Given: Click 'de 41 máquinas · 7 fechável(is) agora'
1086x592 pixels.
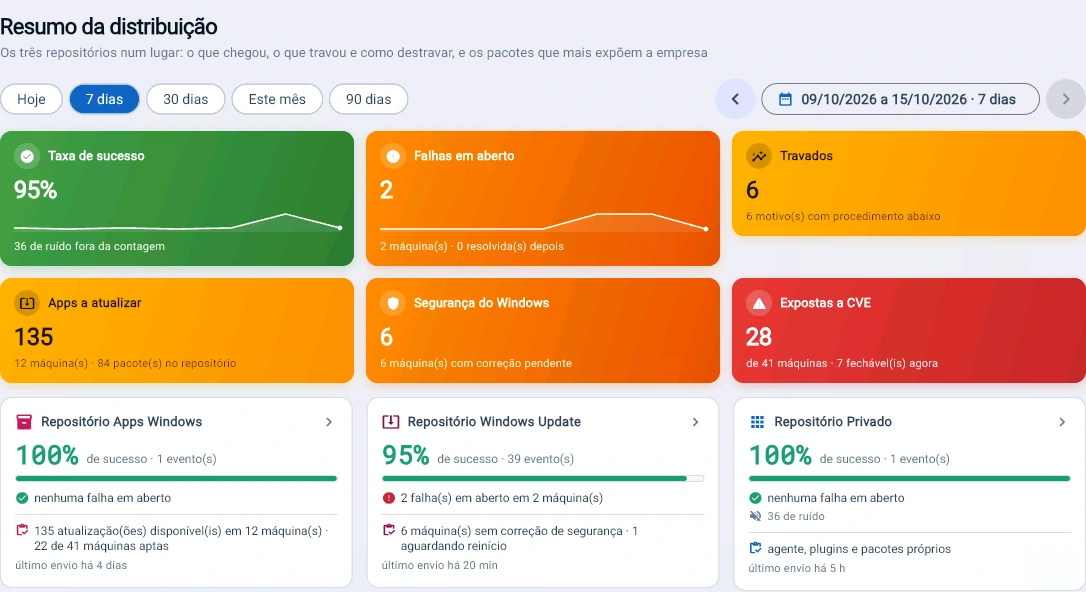Looking at the screenshot, I should [x=842, y=363].
